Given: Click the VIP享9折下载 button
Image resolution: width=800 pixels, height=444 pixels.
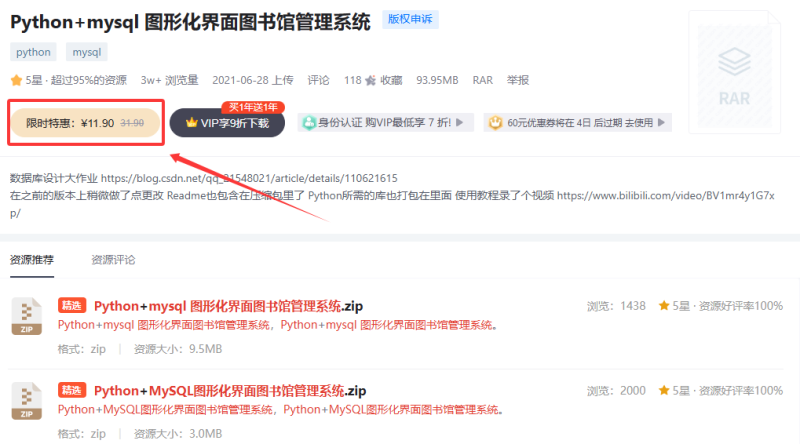Looking at the screenshot, I should click(227, 123).
